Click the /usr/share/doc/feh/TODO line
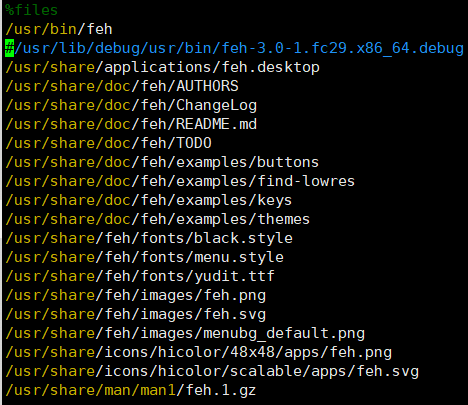Screen dimensions: 468x405 108,143
